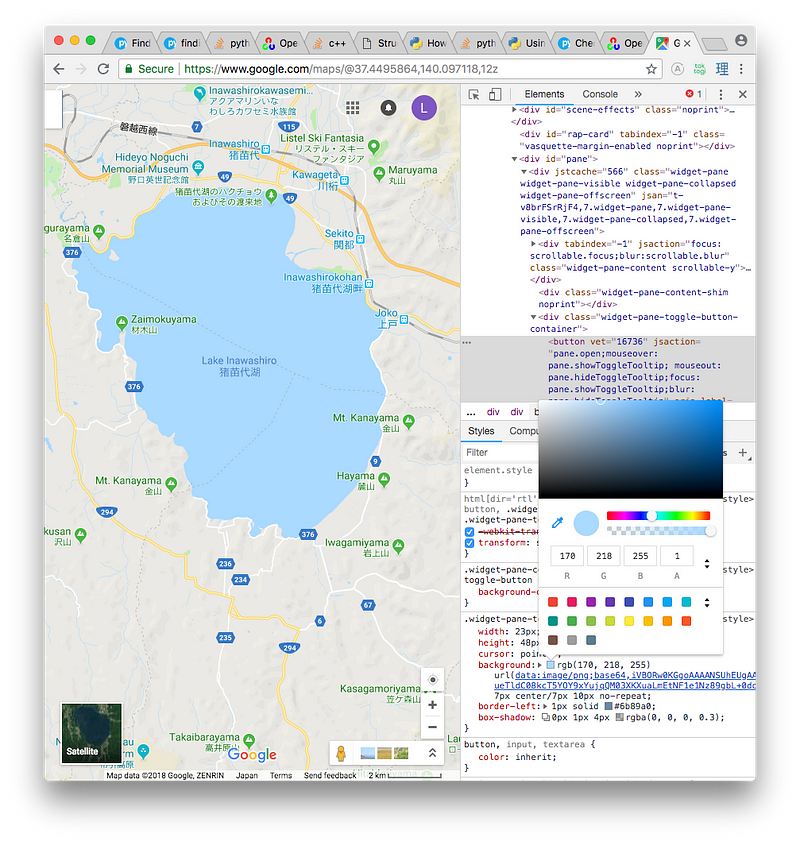The width and height of the screenshot is (800, 844).
Task: Toggle the DevTools device toolbar
Action: pyautogui.click(x=495, y=95)
